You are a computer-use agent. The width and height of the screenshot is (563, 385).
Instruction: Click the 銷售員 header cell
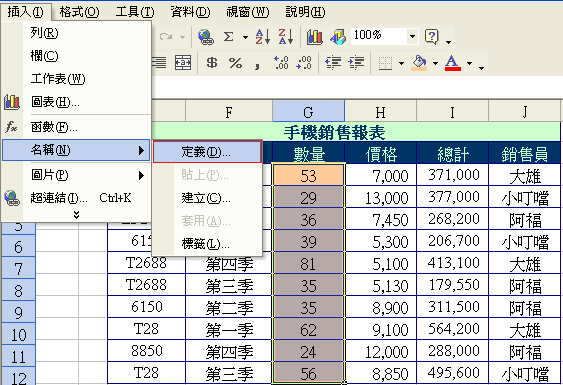525,153
